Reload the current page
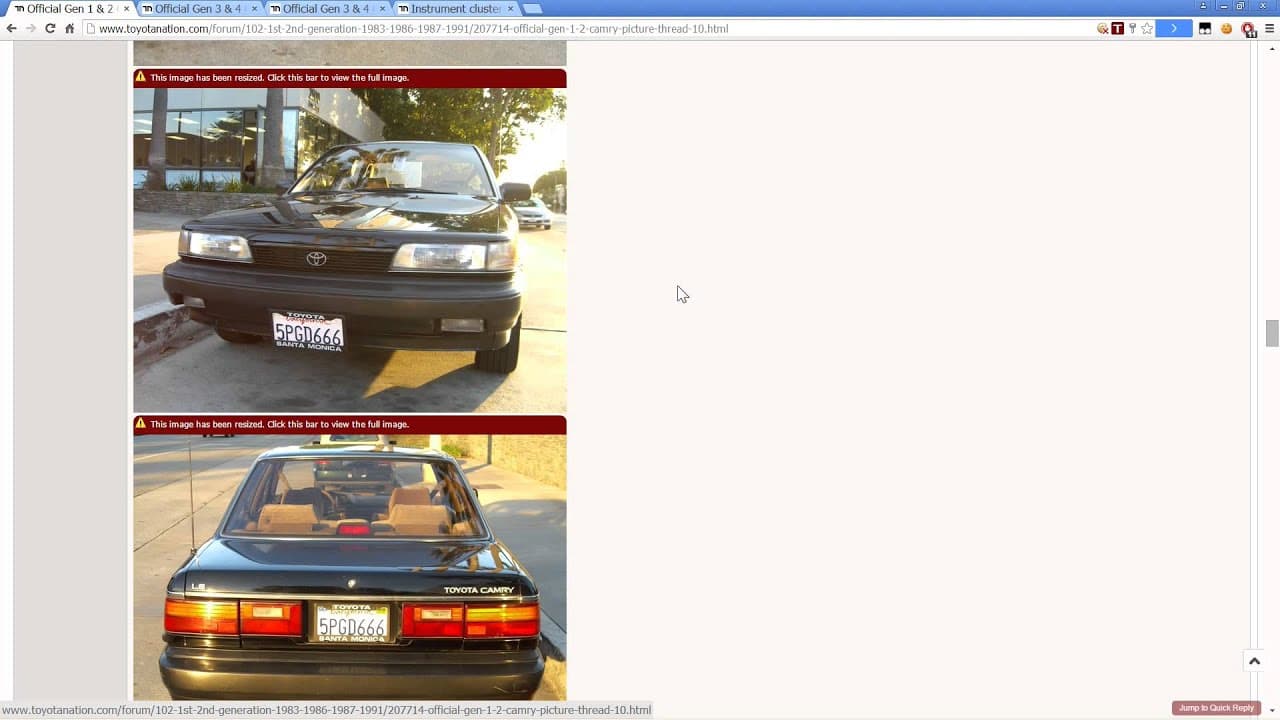Viewport: 1280px width, 720px height. coord(50,29)
